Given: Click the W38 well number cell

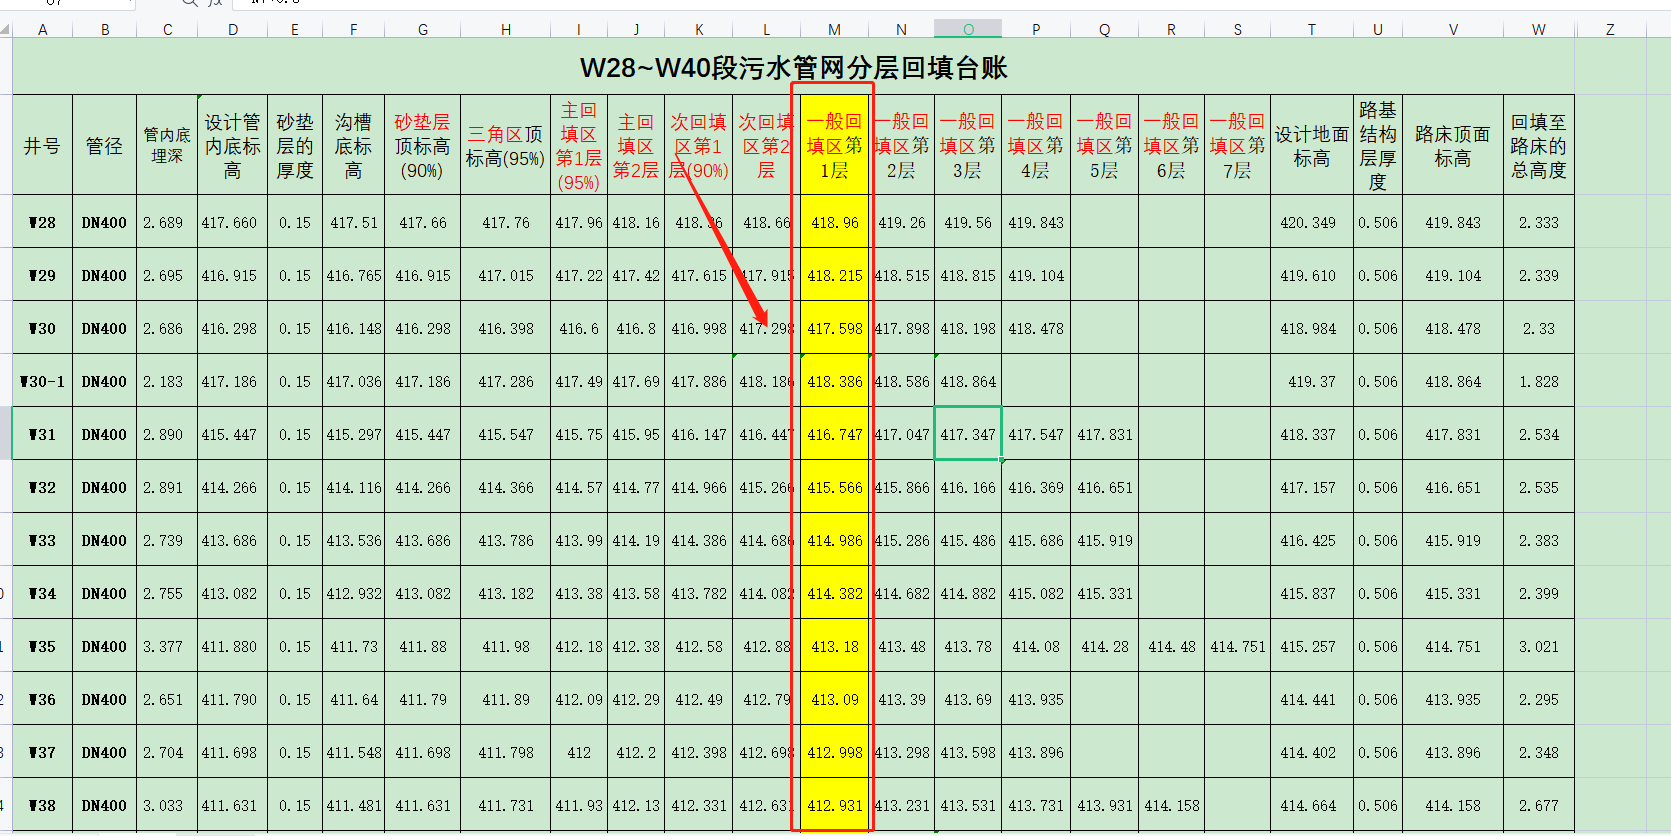Looking at the screenshot, I should [x=42, y=805].
